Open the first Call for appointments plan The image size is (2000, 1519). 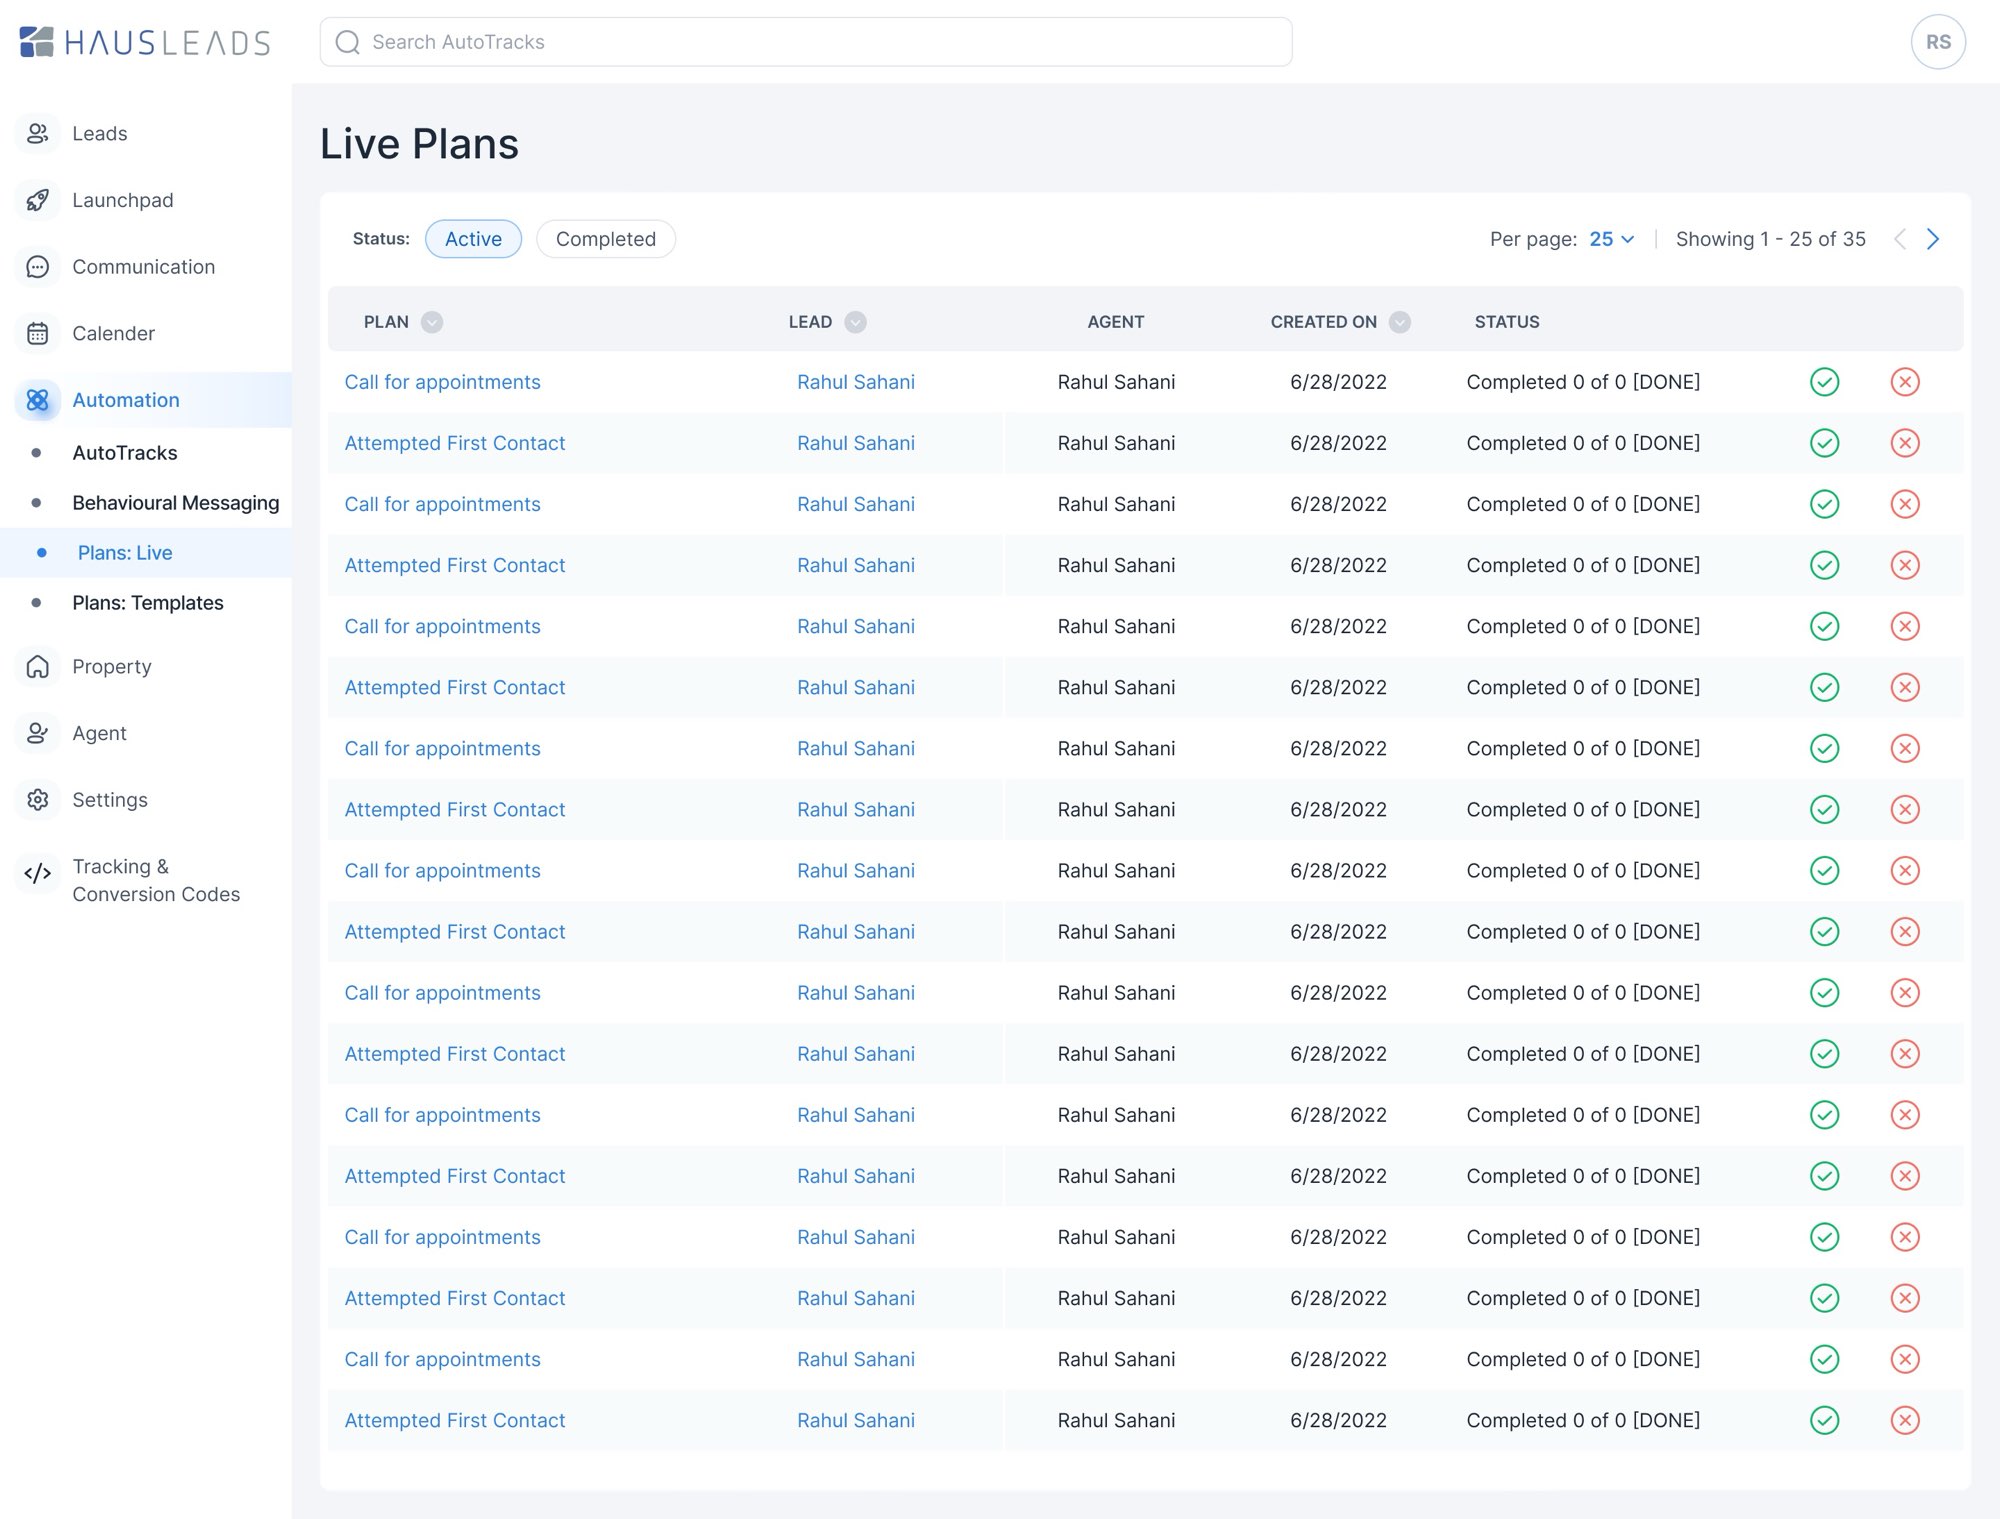coord(442,382)
